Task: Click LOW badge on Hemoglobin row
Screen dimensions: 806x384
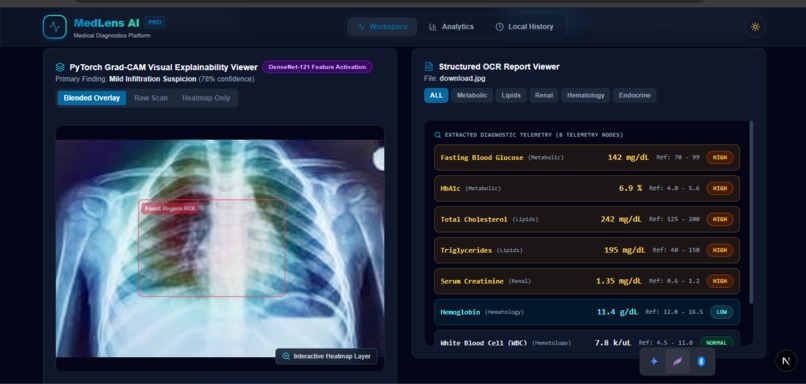Action: (722, 312)
